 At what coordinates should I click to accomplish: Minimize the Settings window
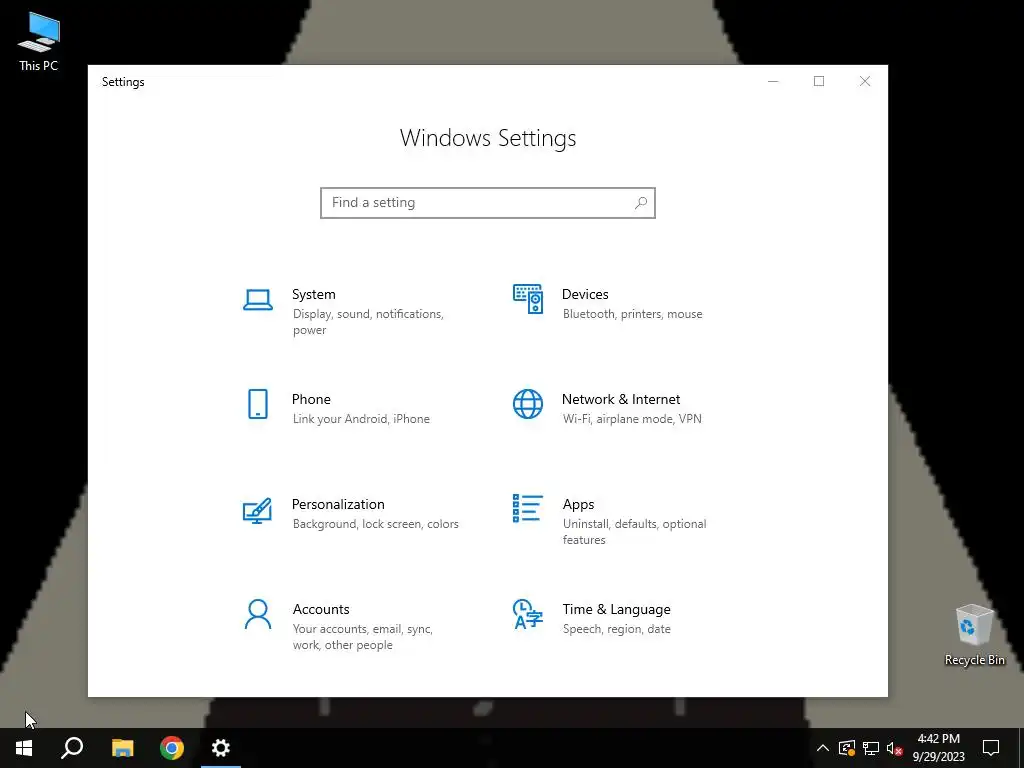coord(773,81)
